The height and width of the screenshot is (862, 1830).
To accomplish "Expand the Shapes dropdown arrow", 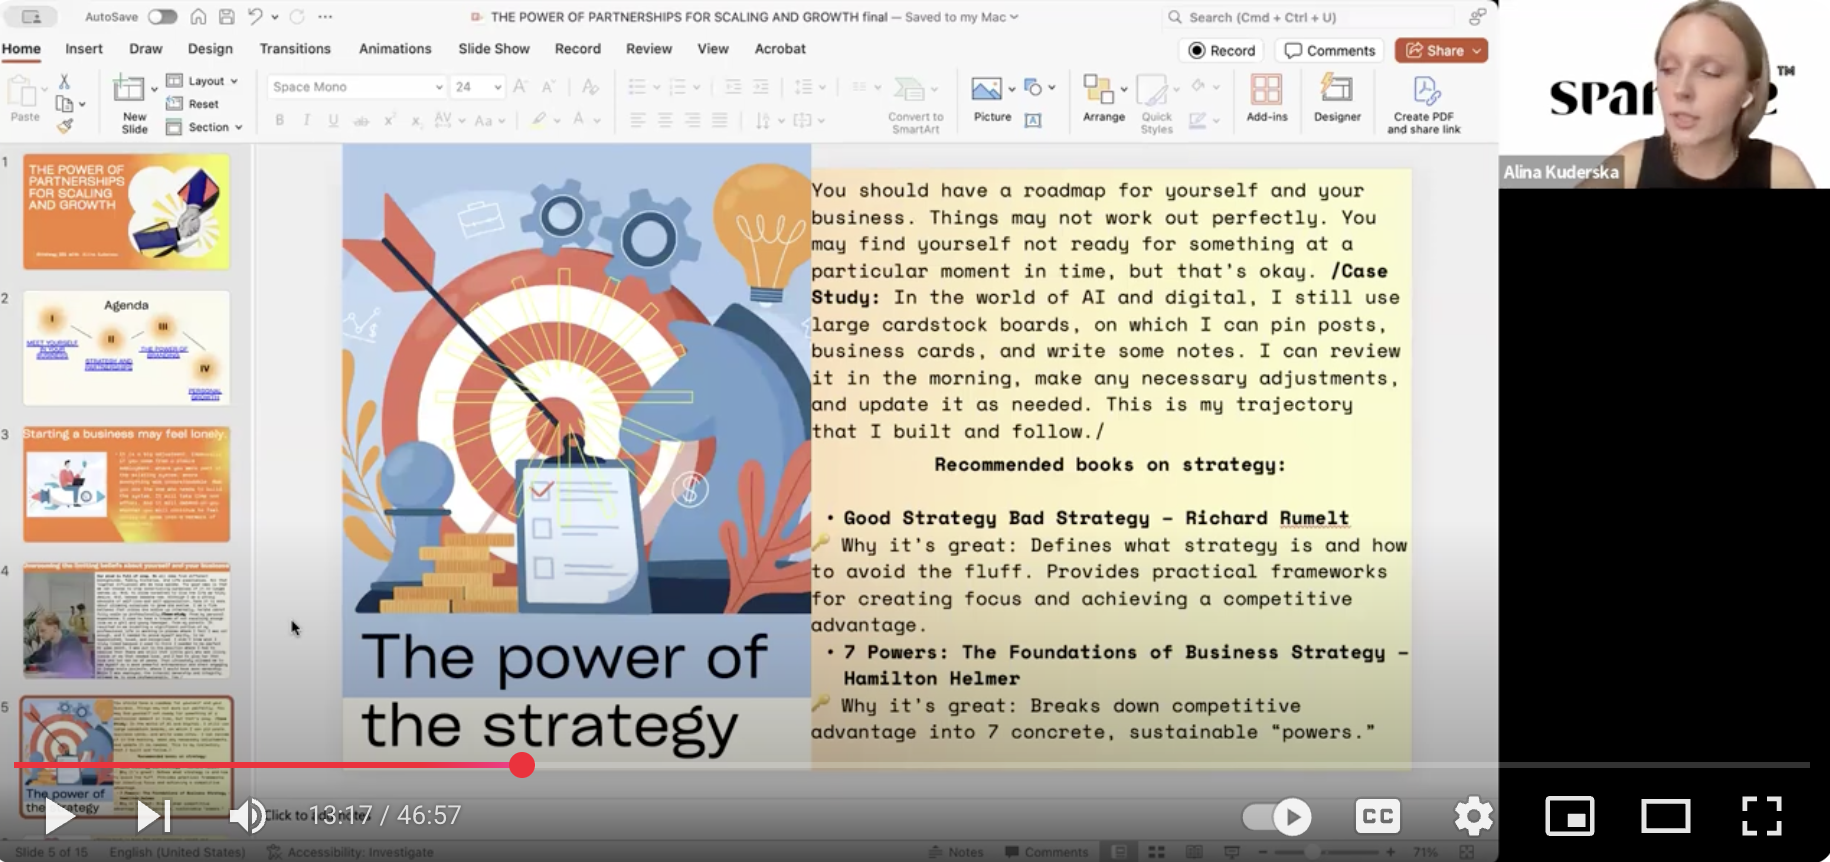I will click(1051, 88).
